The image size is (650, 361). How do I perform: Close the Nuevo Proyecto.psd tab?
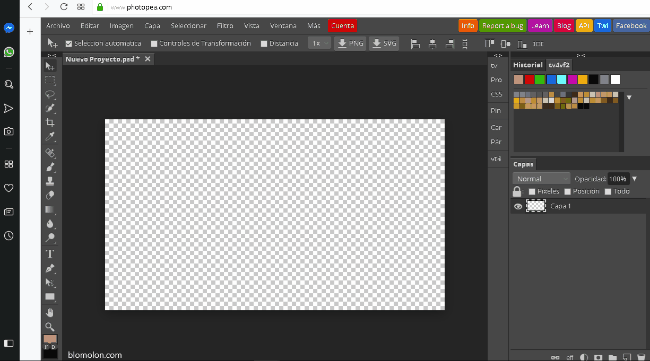tap(147, 59)
